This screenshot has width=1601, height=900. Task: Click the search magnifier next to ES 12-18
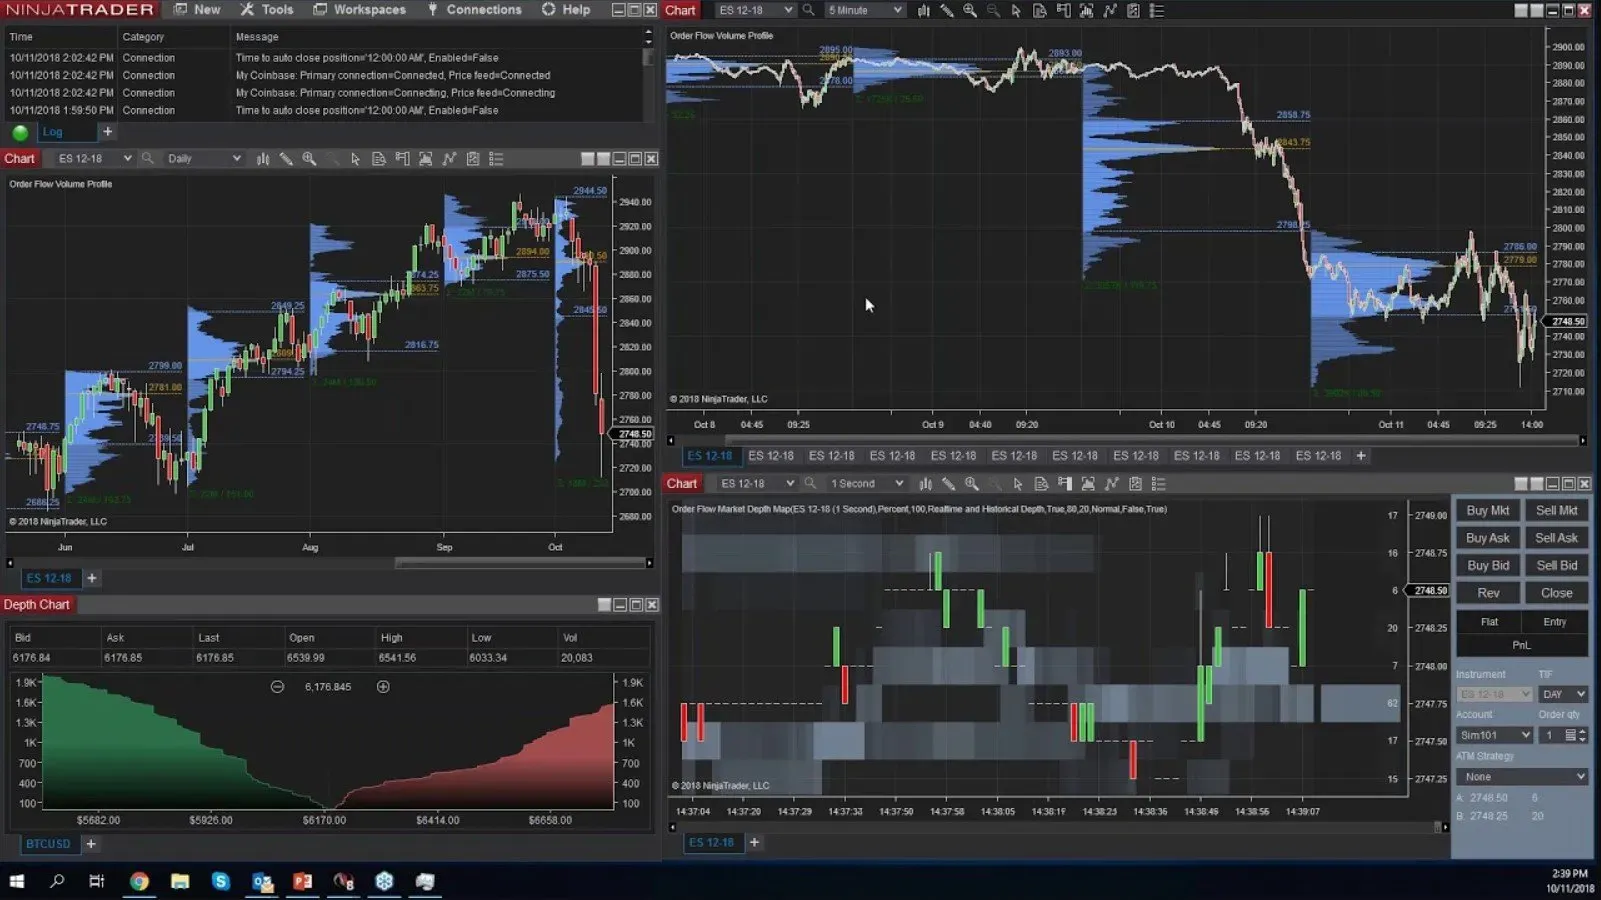[808, 10]
